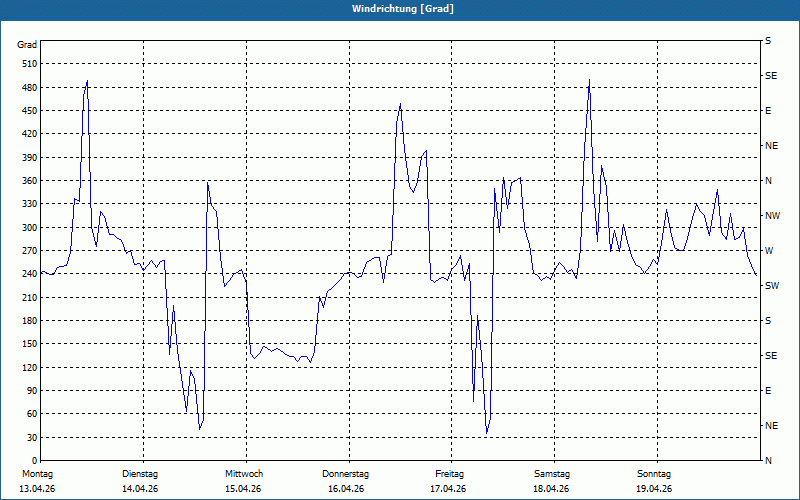Click the SW compass label on right axis
800x500 pixels.
click(x=771, y=286)
